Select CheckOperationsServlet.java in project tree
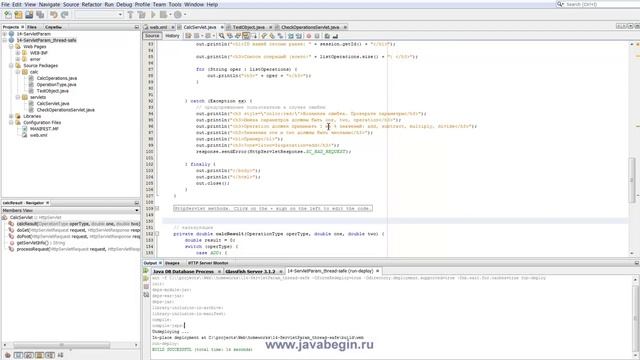This screenshot has height=360, width=640. (66, 110)
